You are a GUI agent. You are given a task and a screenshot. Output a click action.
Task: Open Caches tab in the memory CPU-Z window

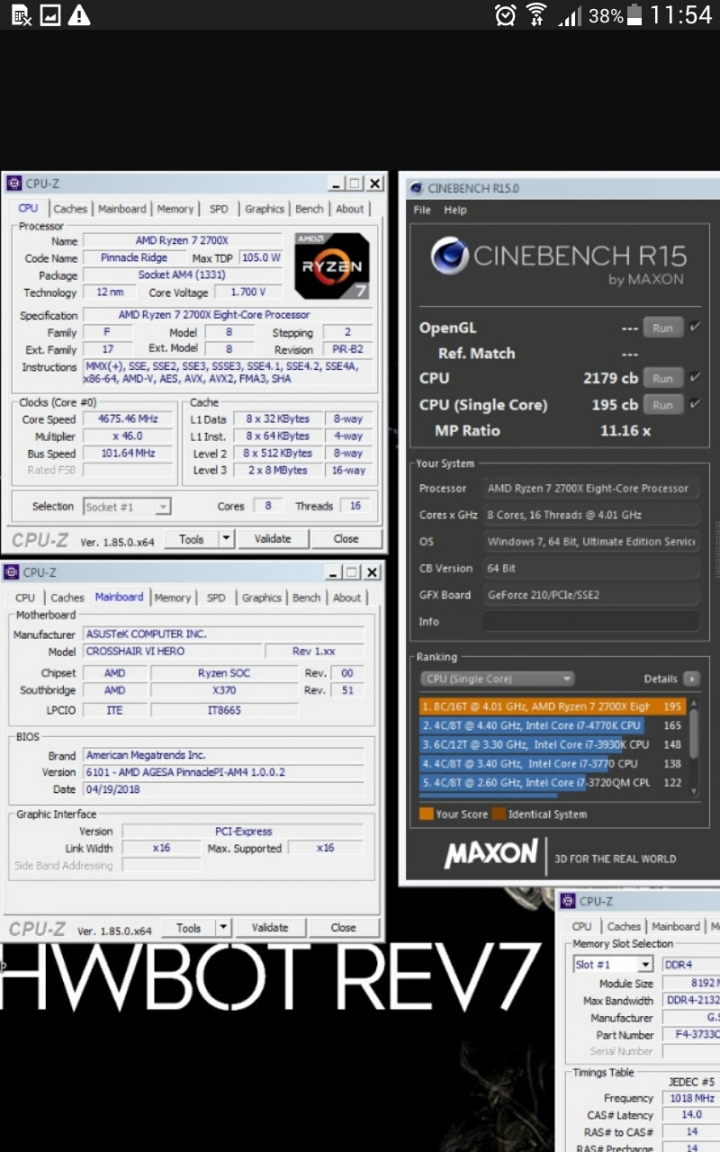(624, 926)
